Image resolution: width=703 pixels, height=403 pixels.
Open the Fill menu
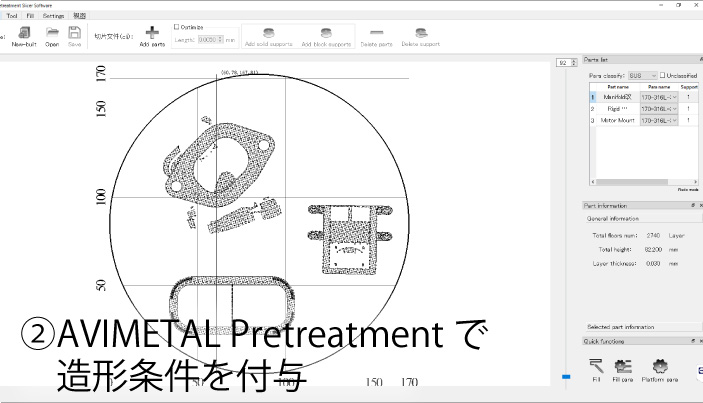[x=30, y=16]
